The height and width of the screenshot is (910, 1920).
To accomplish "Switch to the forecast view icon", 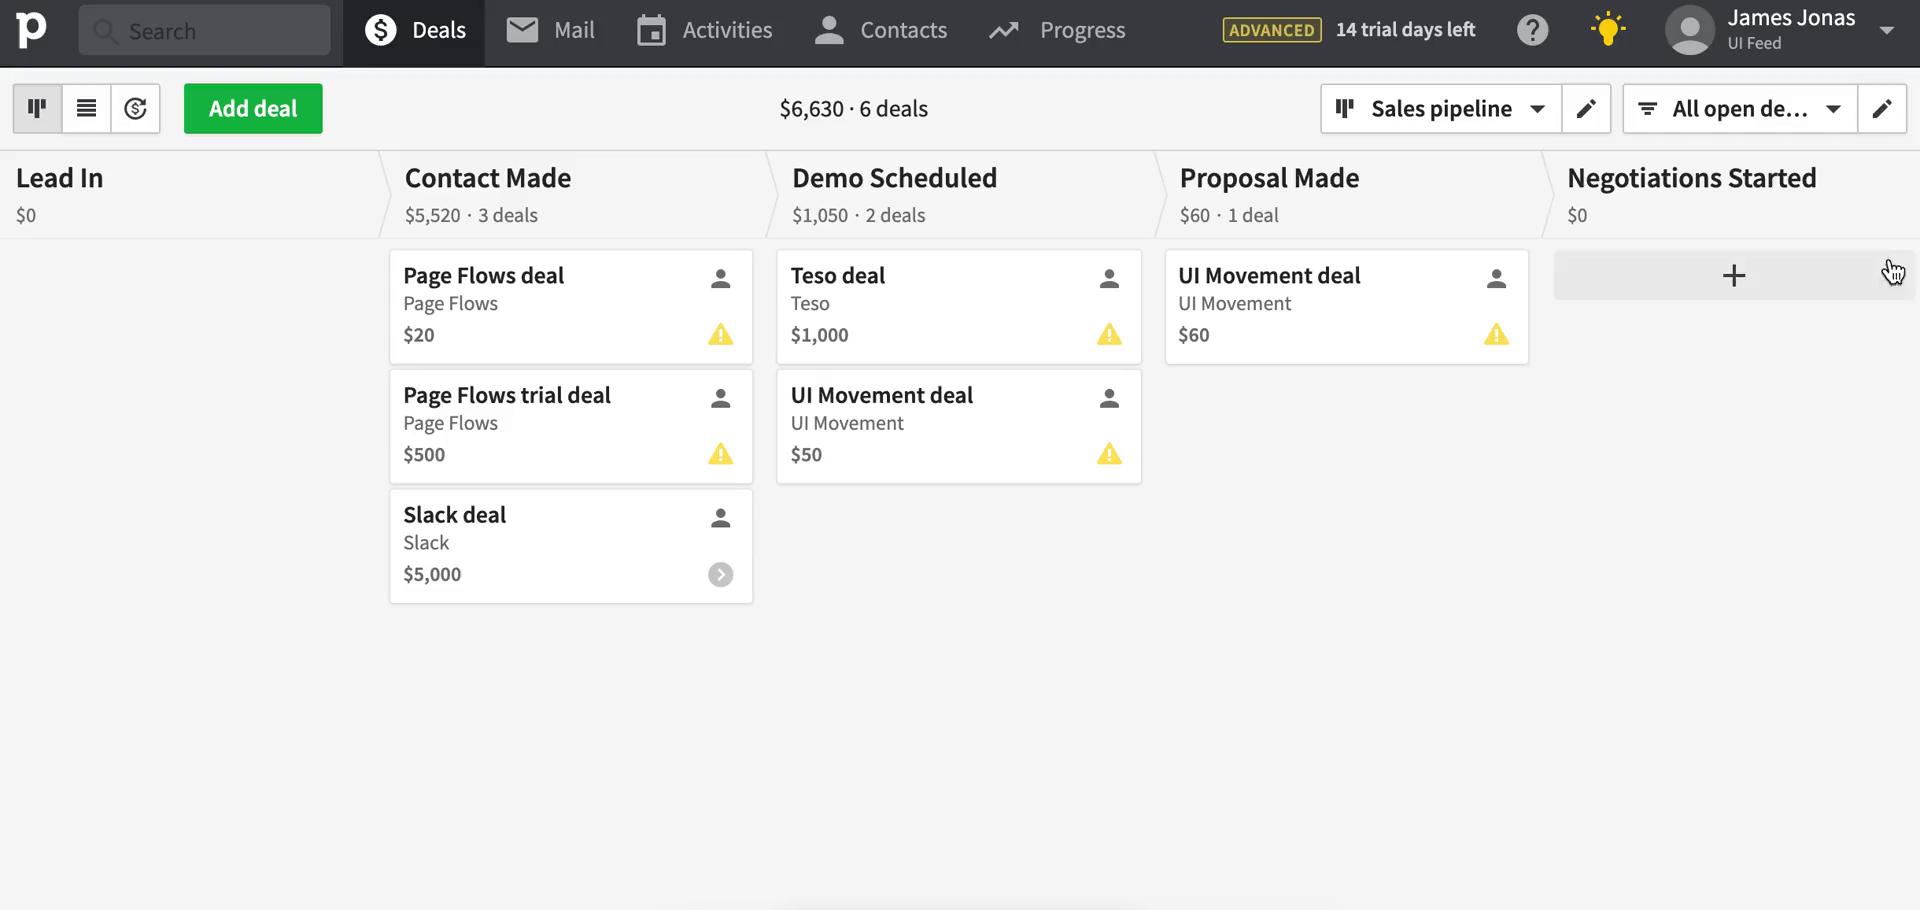I will [135, 108].
